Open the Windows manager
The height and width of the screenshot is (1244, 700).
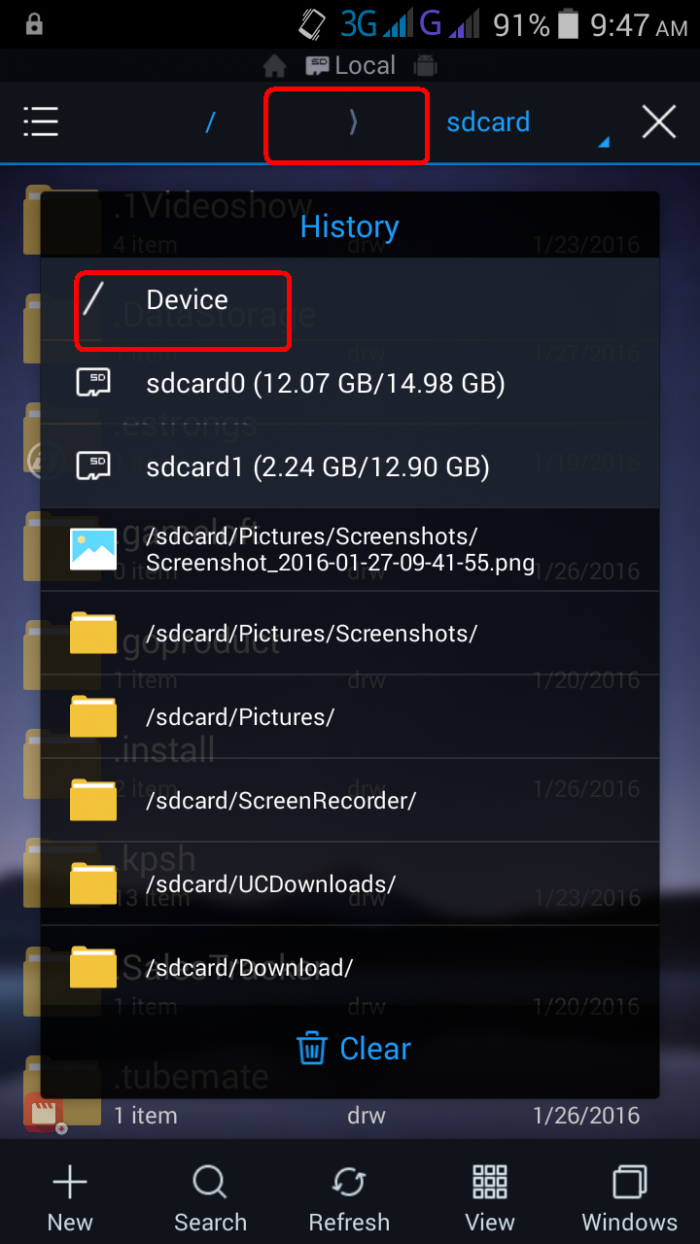(629, 1184)
